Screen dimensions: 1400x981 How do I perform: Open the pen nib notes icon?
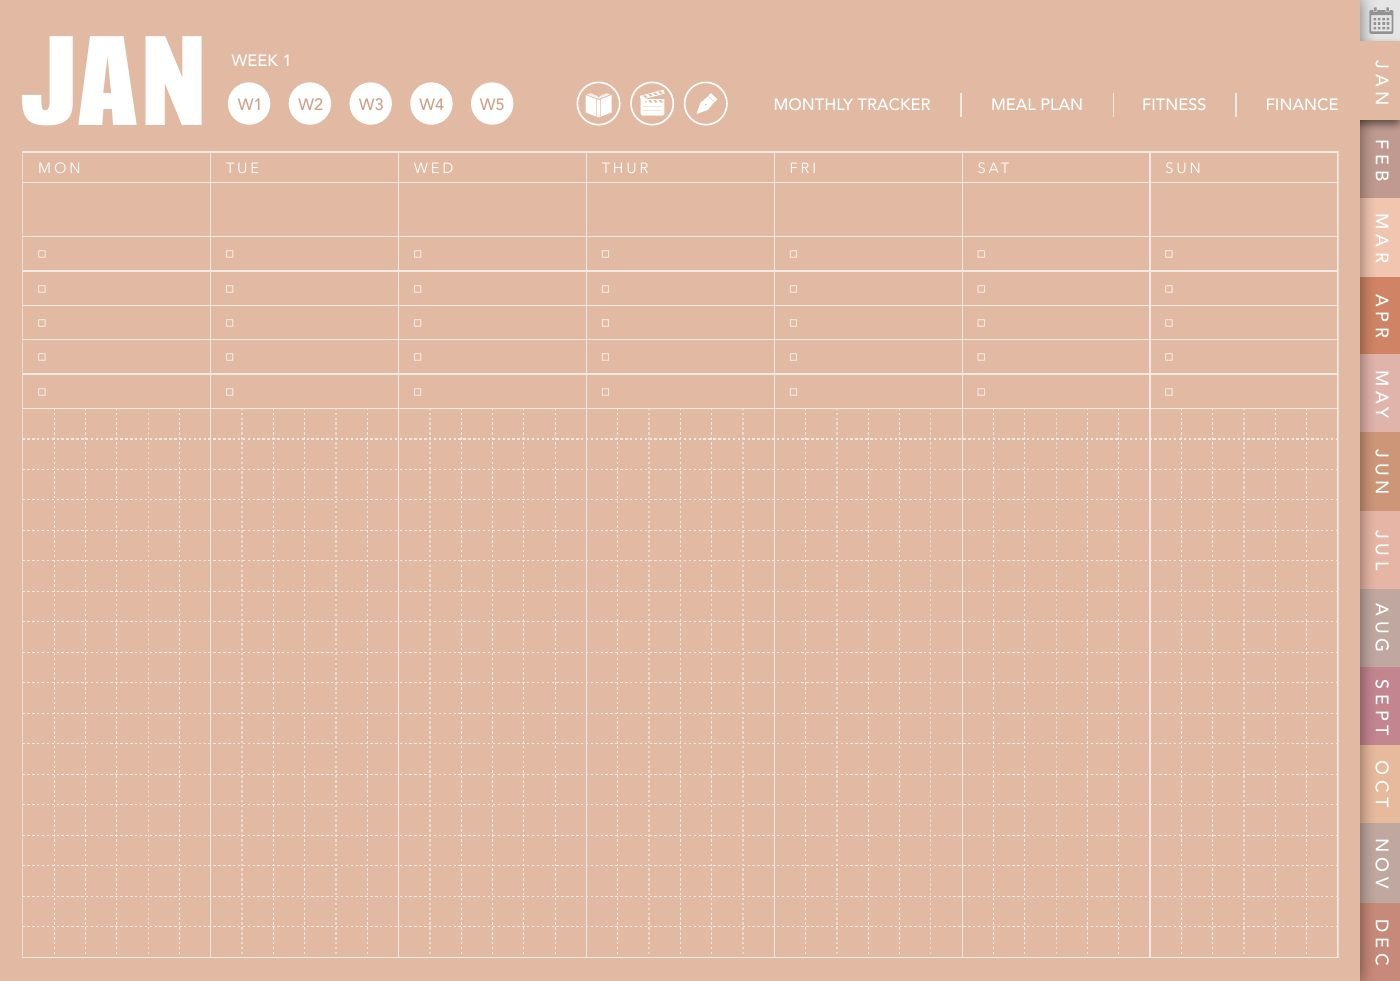(x=706, y=104)
